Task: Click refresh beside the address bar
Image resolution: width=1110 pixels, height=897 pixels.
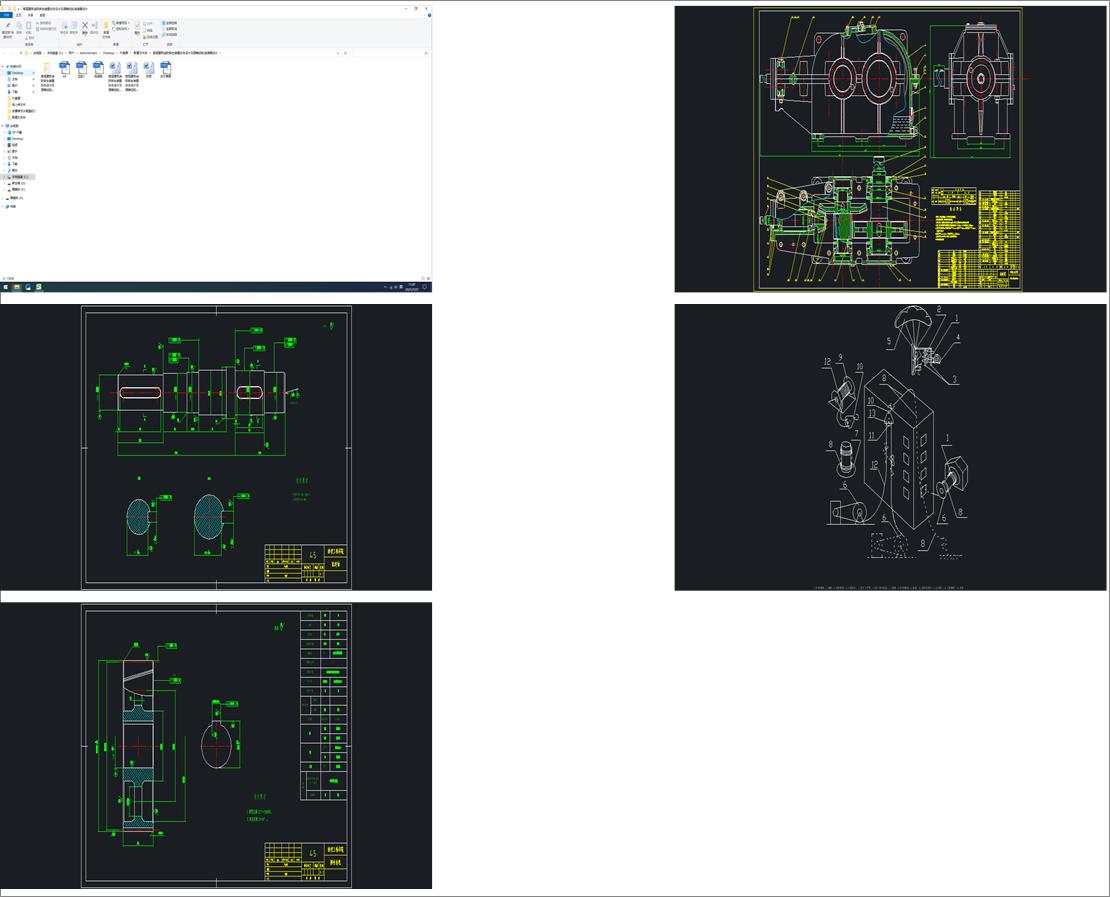Action: click(345, 53)
